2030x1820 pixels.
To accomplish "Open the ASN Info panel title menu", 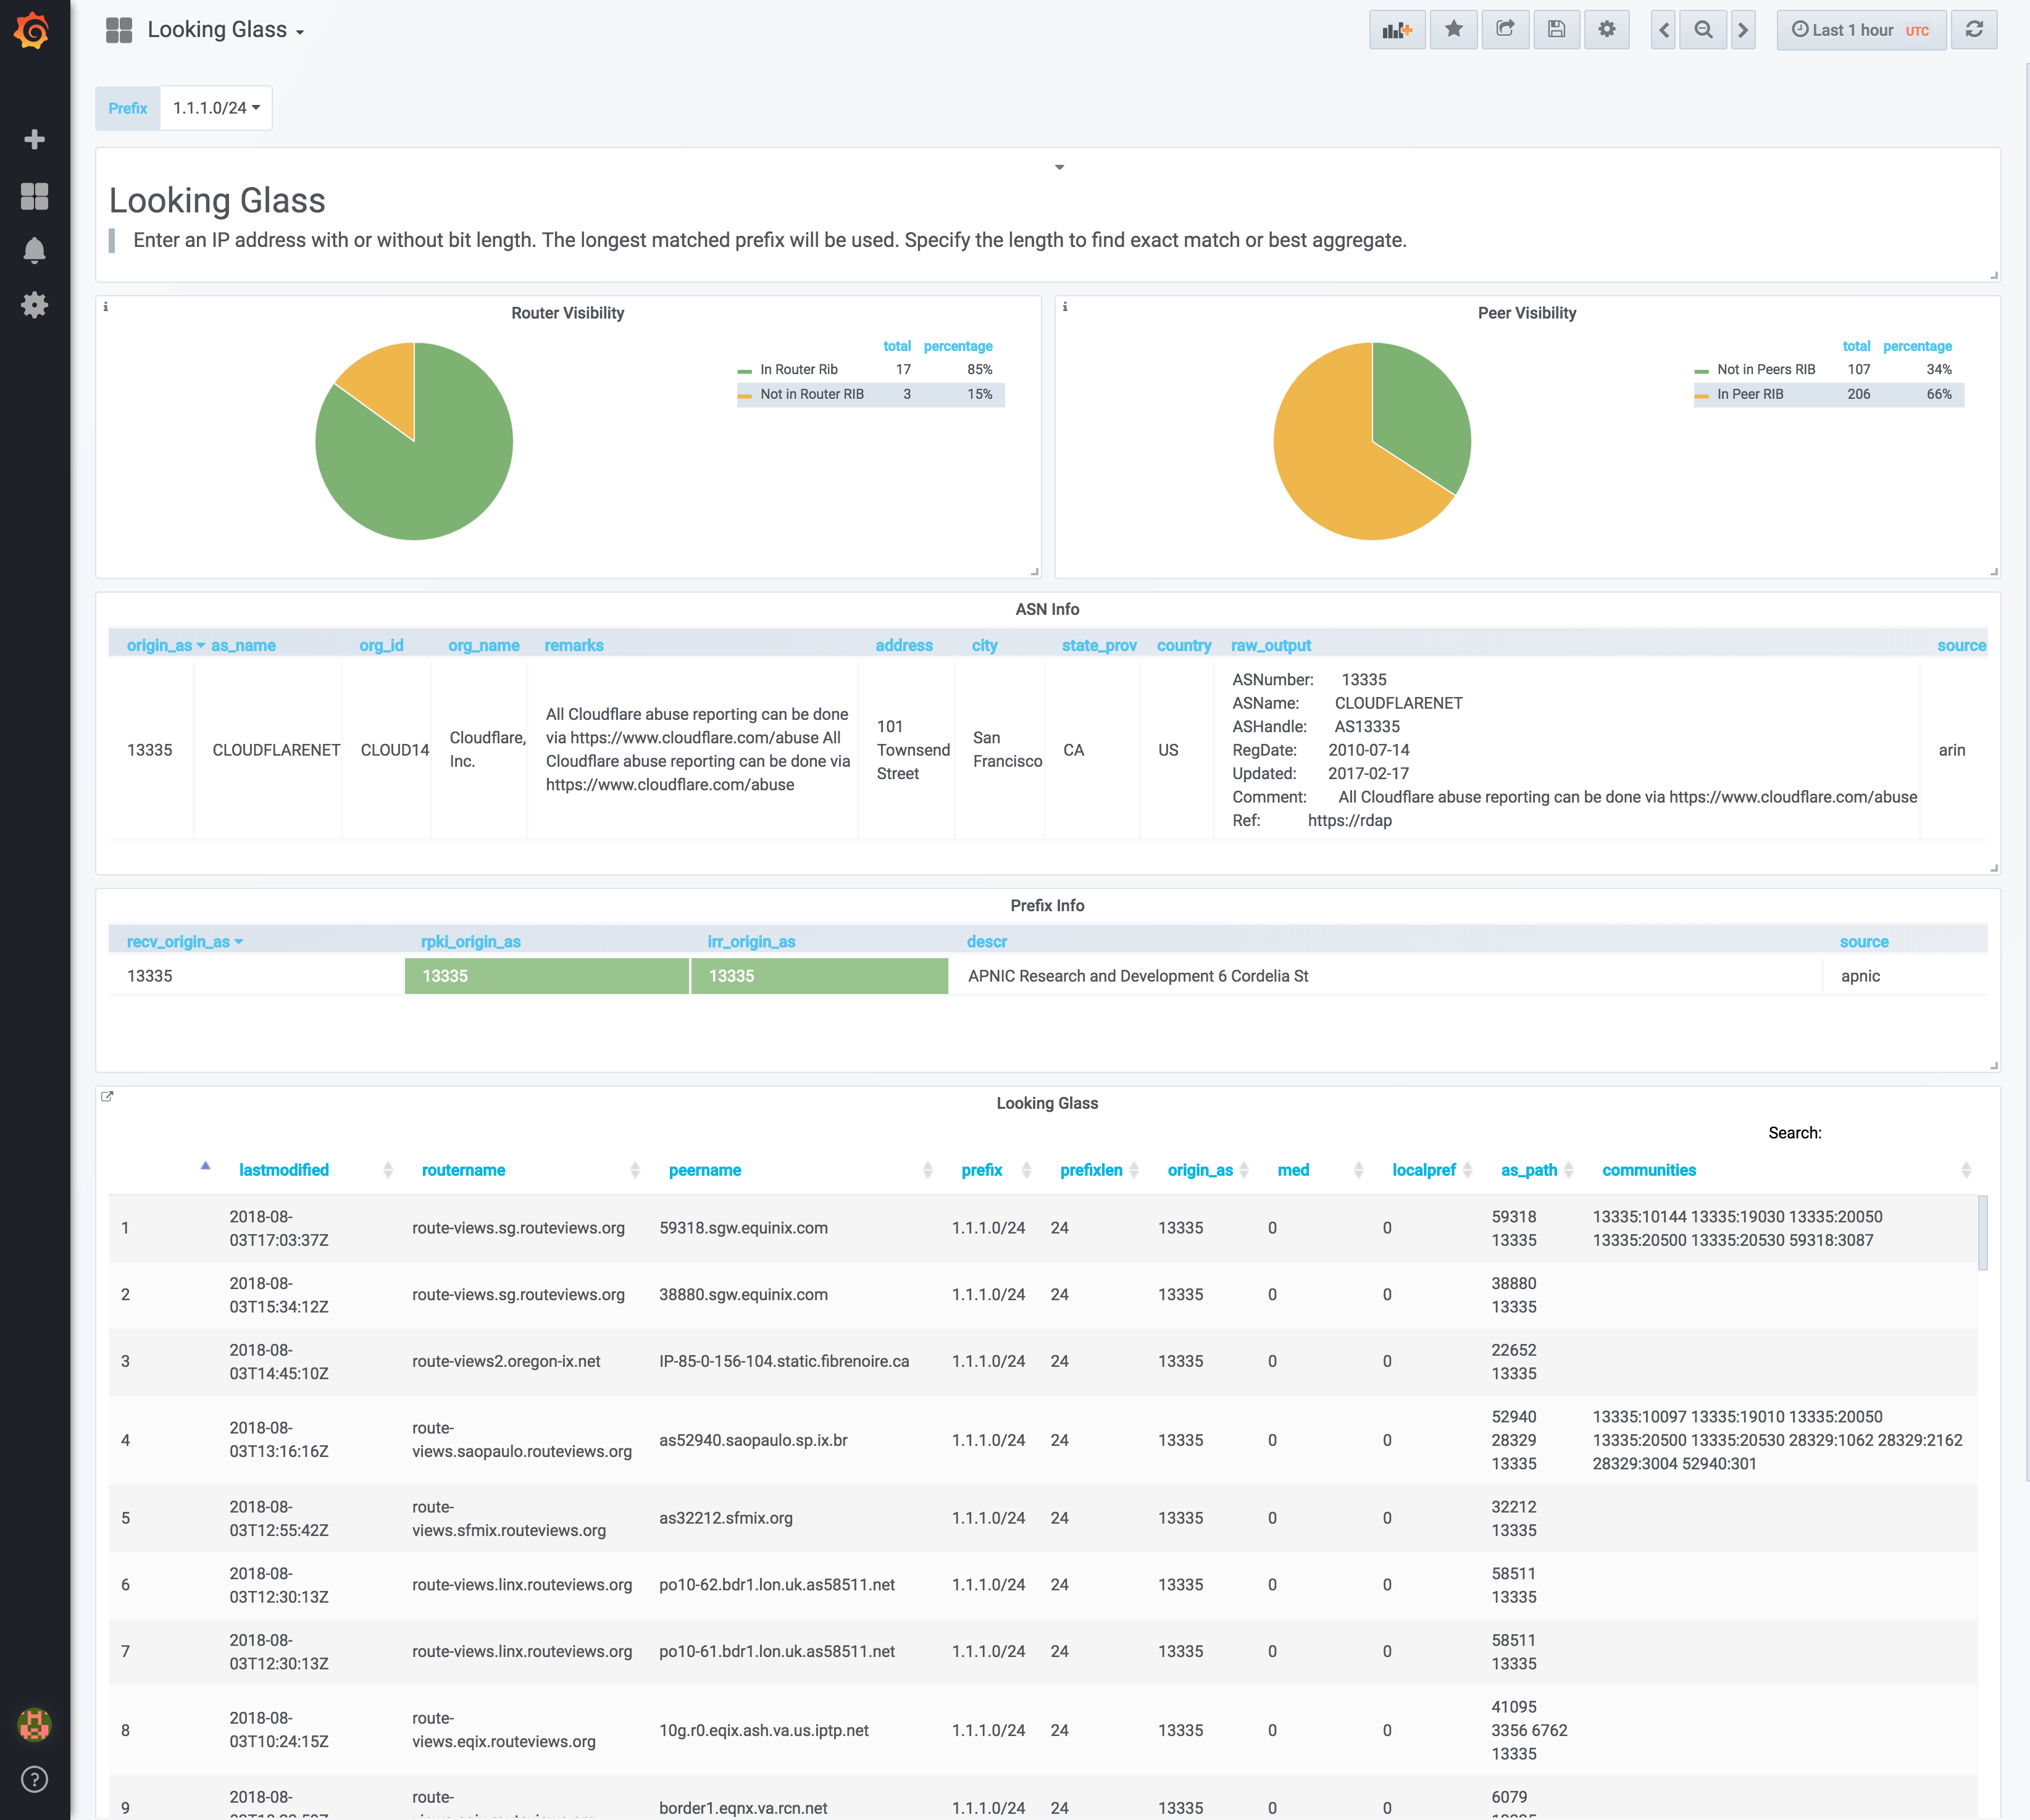I will coord(1047,609).
